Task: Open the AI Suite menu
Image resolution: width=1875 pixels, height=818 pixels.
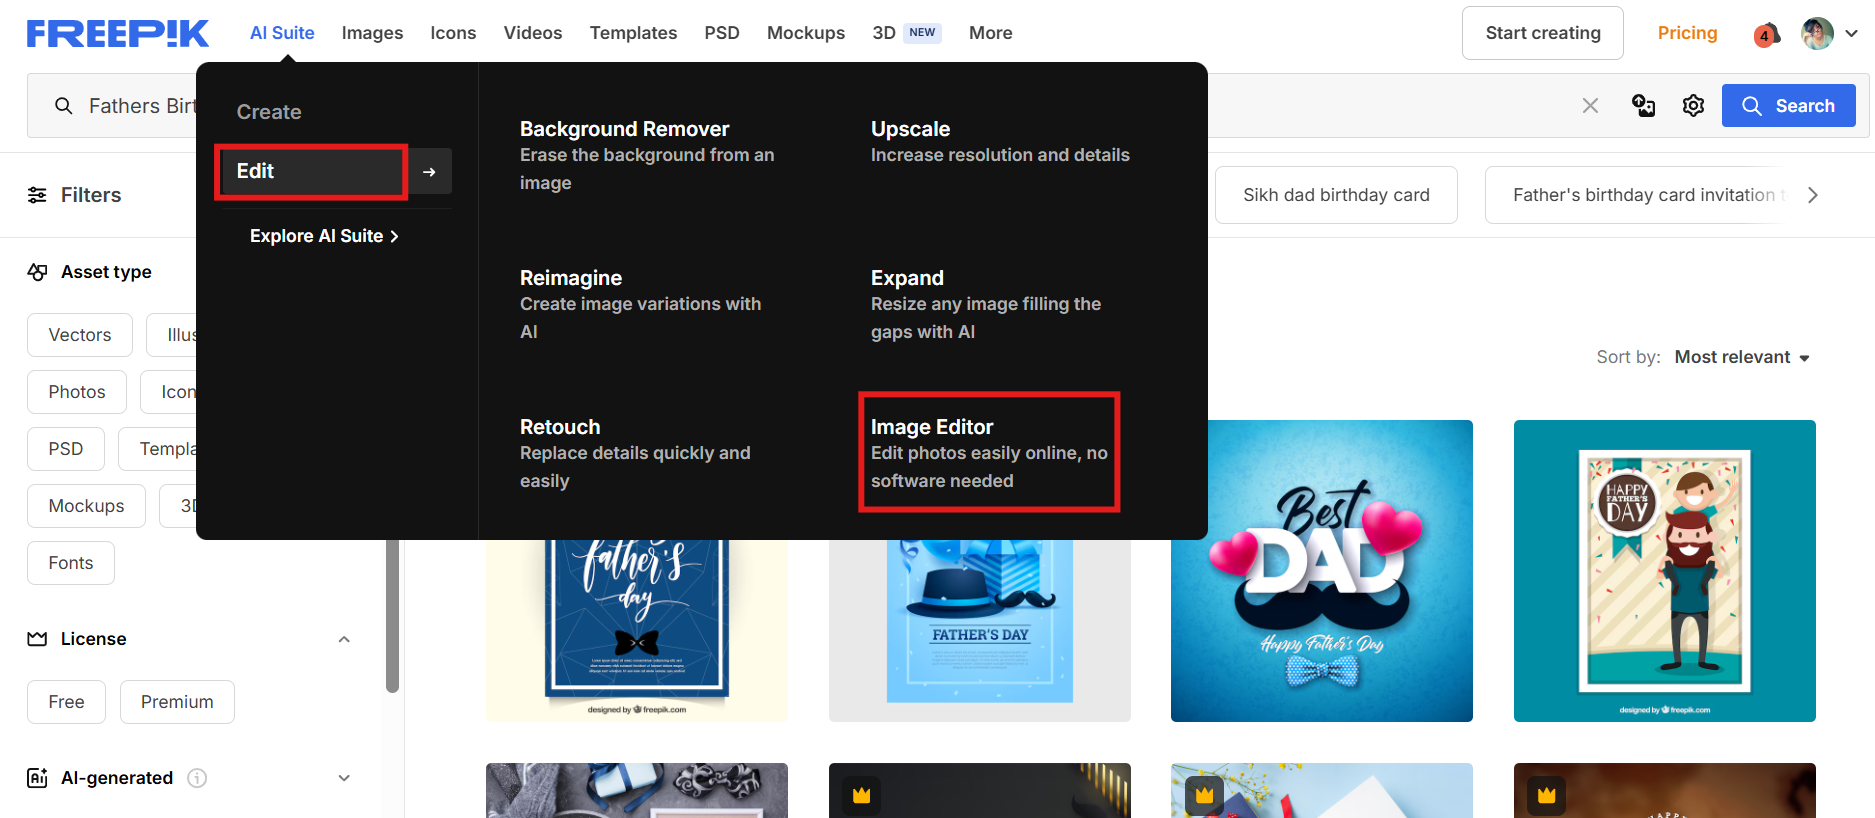Action: coord(282,33)
